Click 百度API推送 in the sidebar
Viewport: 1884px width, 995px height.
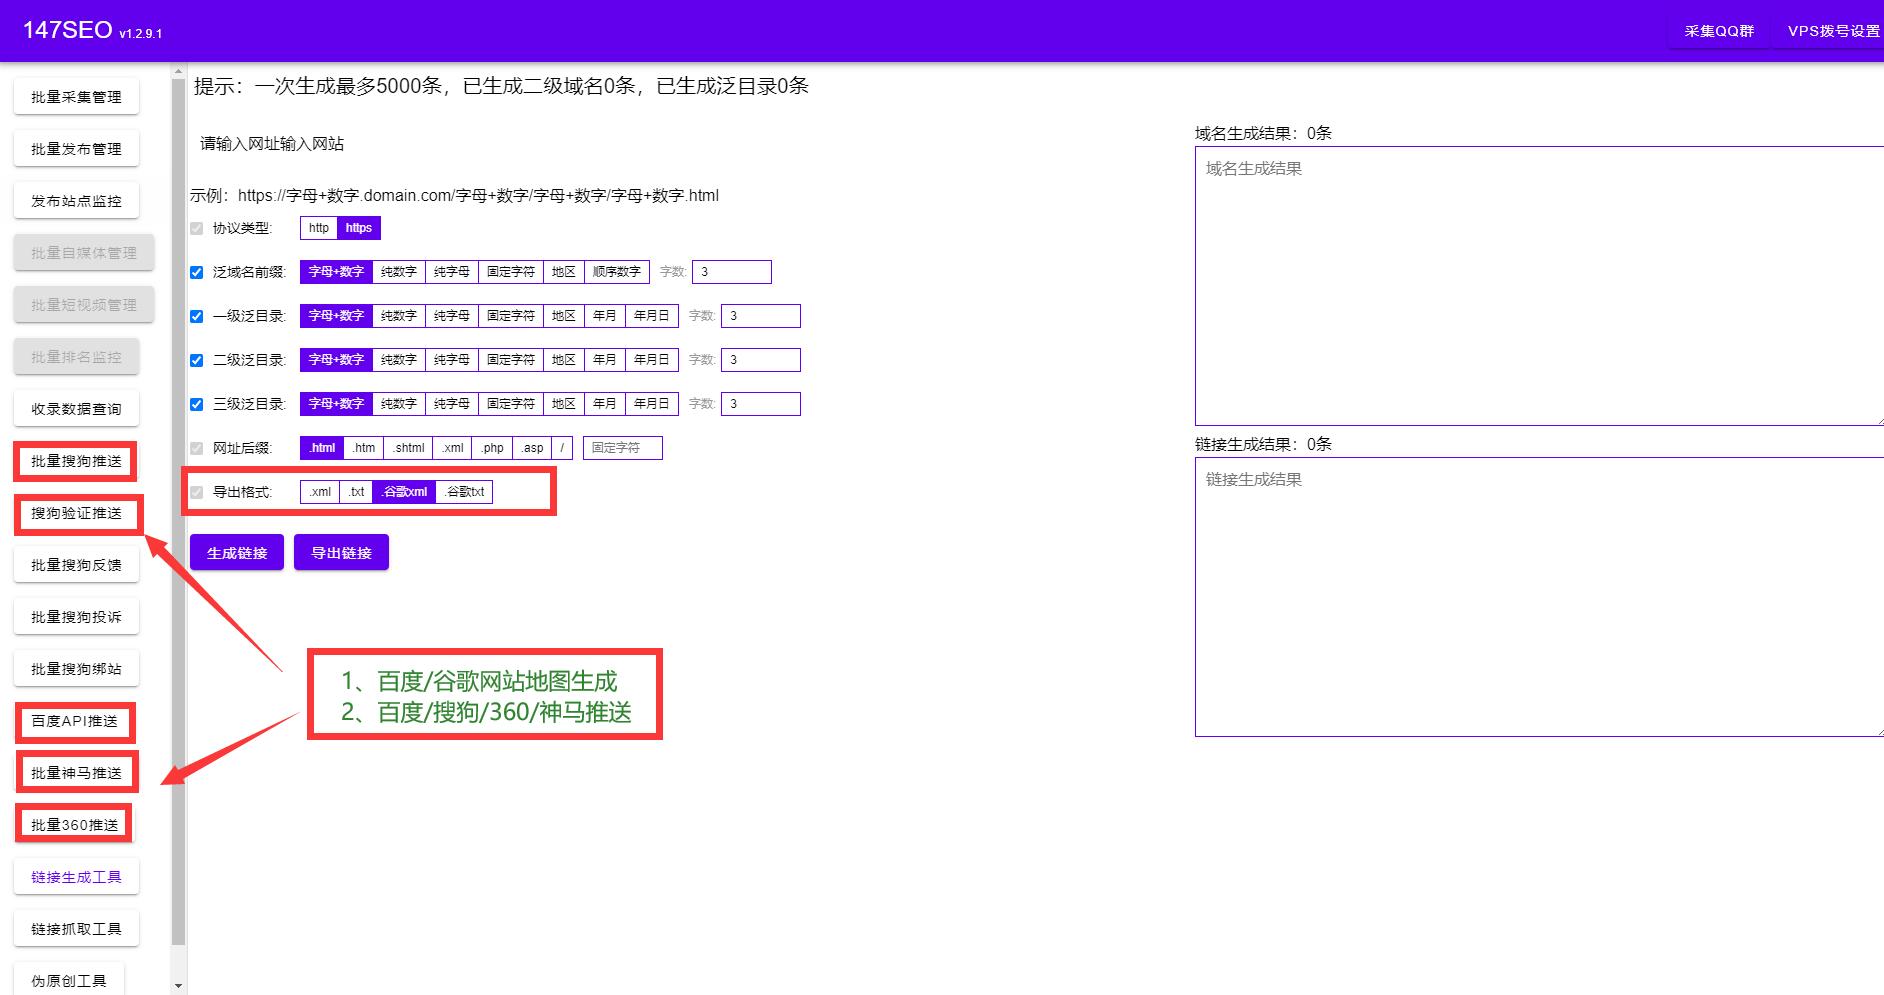(x=76, y=720)
